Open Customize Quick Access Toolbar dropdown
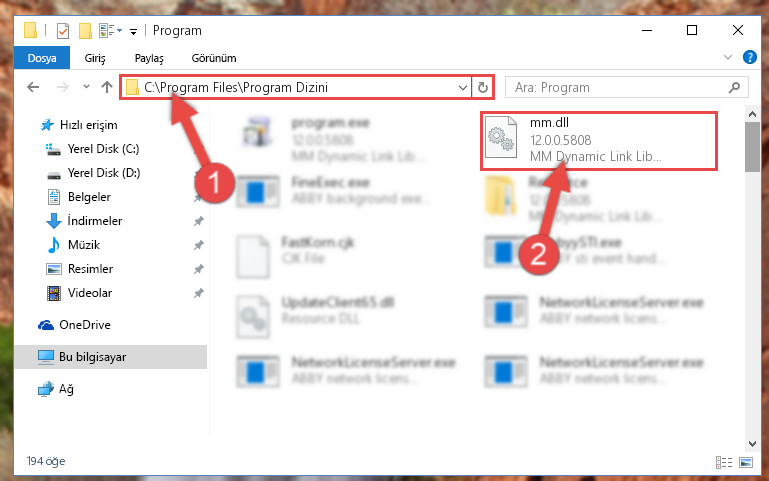This screenshot has height=481, width=769. [133, 32]
